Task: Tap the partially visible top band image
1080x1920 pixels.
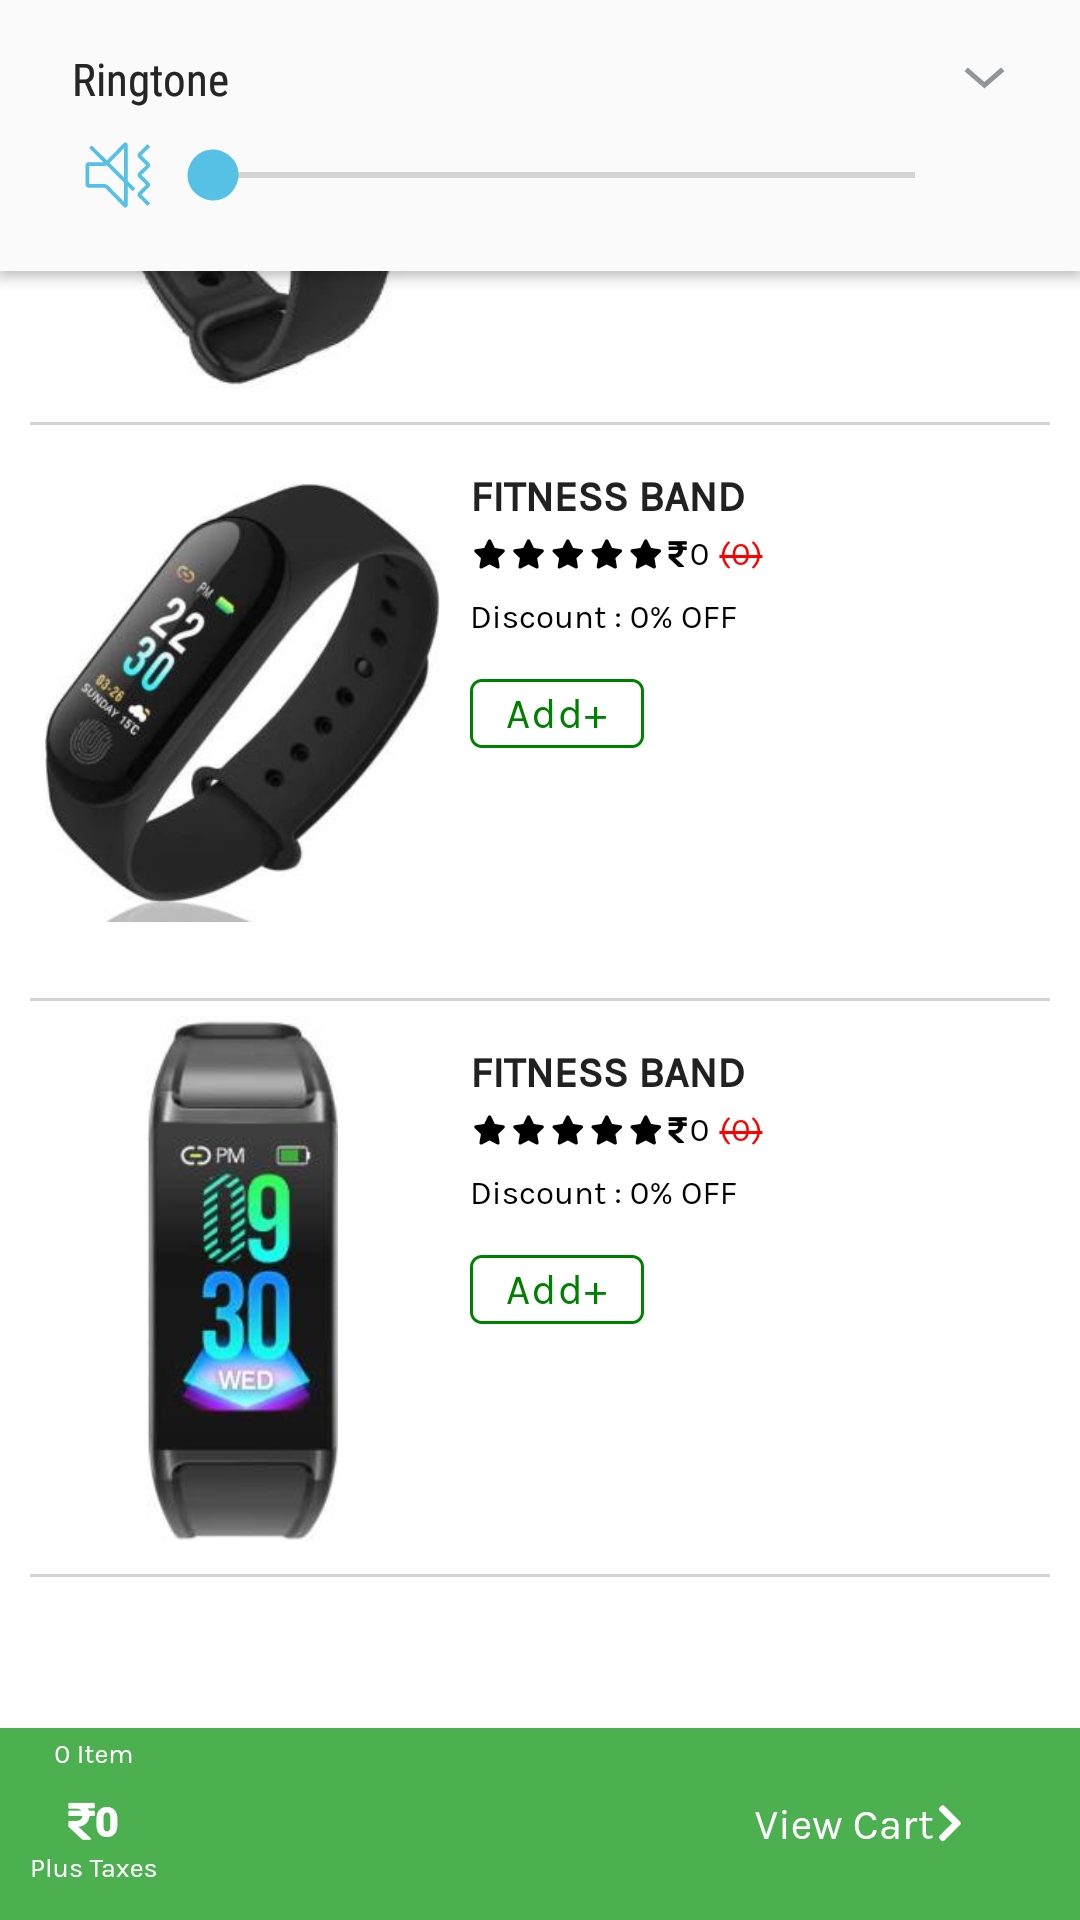Action: (x=265, y=326)
